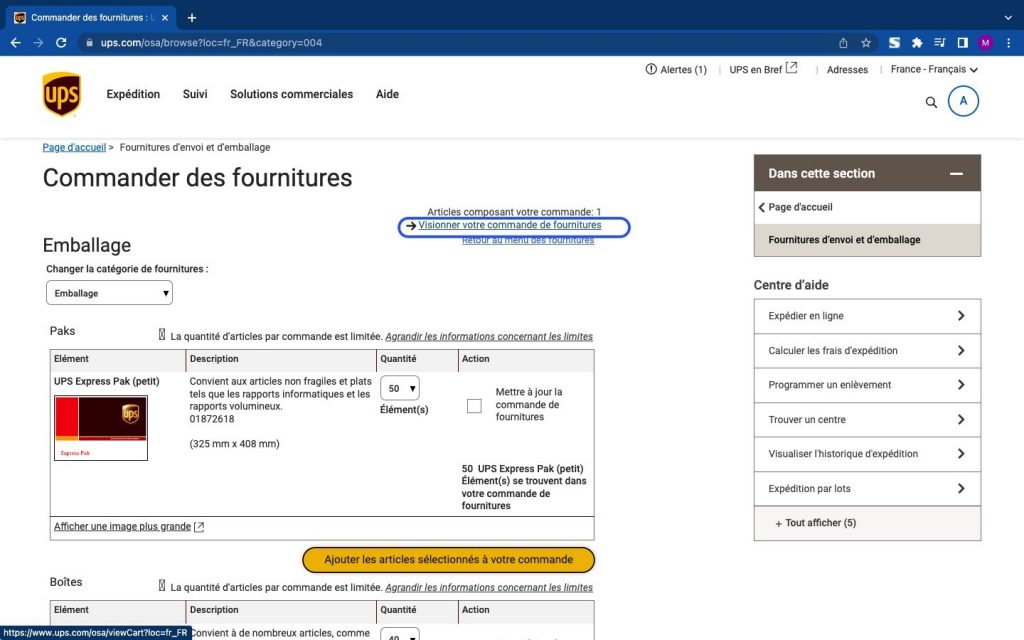1024x640 pixels.
Task: Click the S extension icon
Action: tap(895, 42)
